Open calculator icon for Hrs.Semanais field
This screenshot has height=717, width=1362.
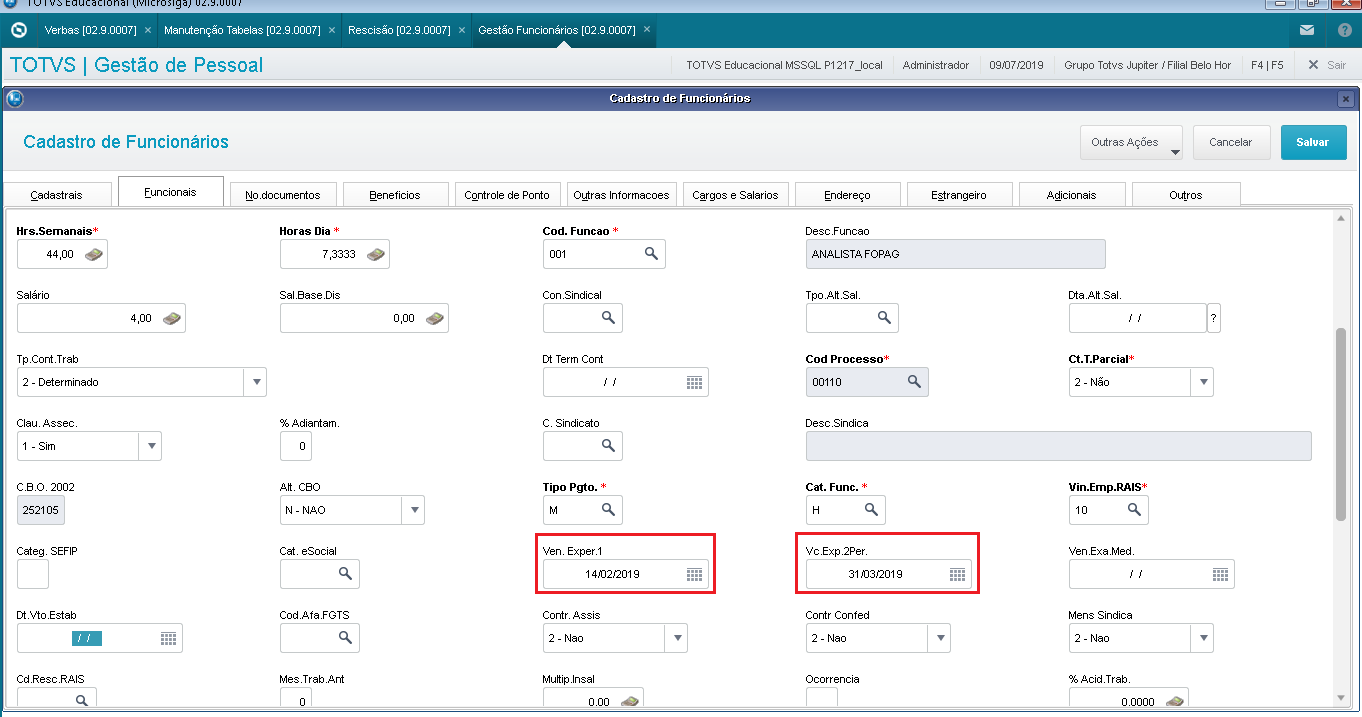pyautogui.click(x=93, y=255)
